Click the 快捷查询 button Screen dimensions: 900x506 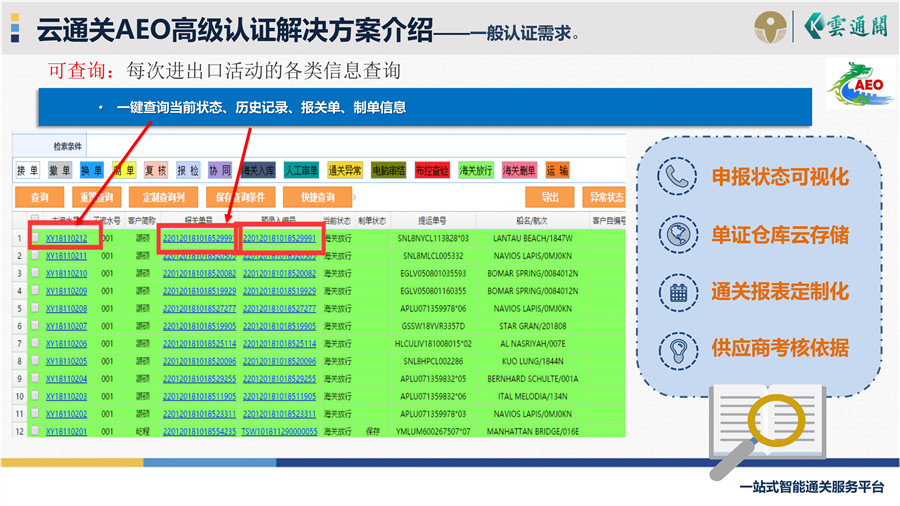[317, 197]
